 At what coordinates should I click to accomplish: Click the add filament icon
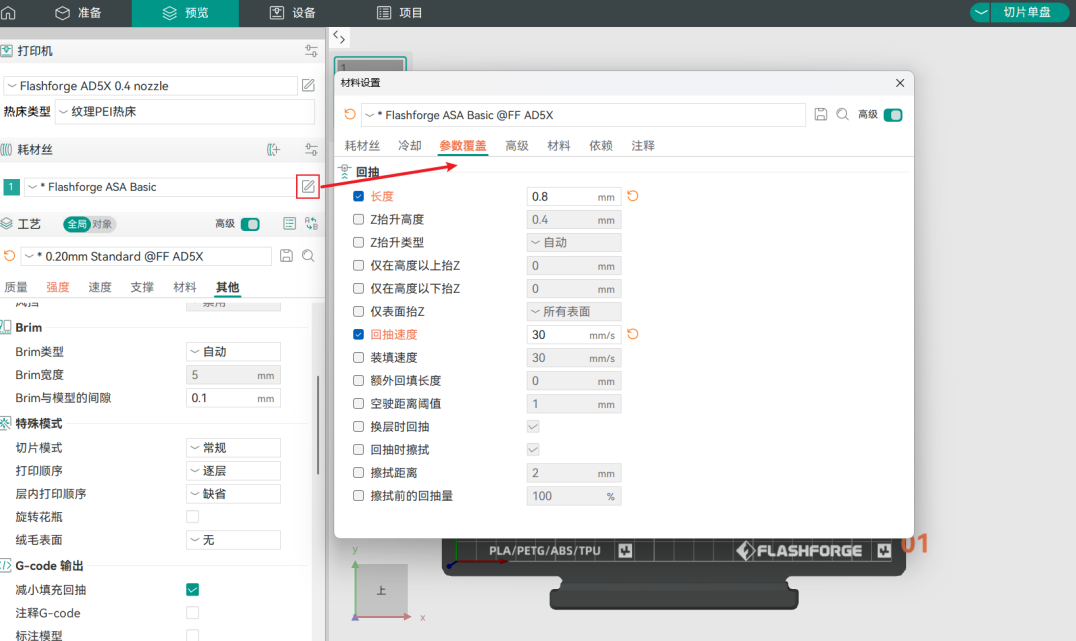click(x=274, y=150)
